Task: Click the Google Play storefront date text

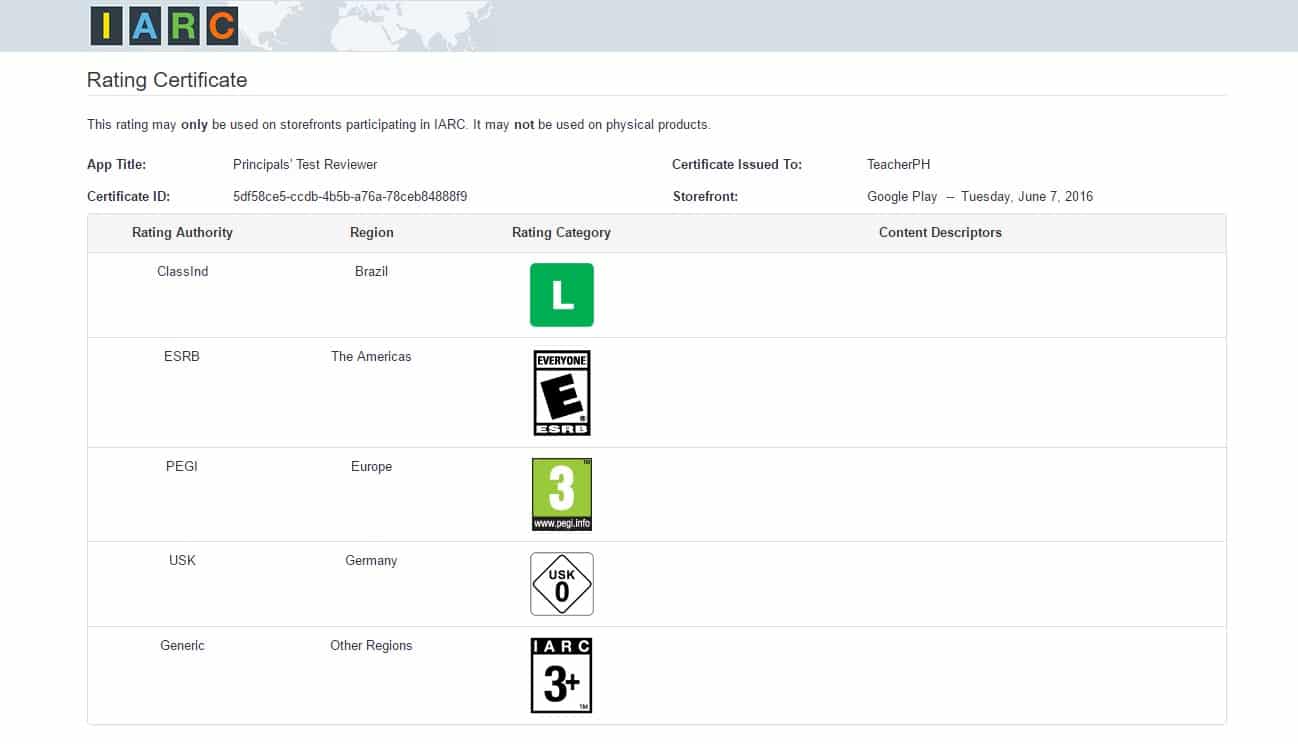Action: pos(980,196)
